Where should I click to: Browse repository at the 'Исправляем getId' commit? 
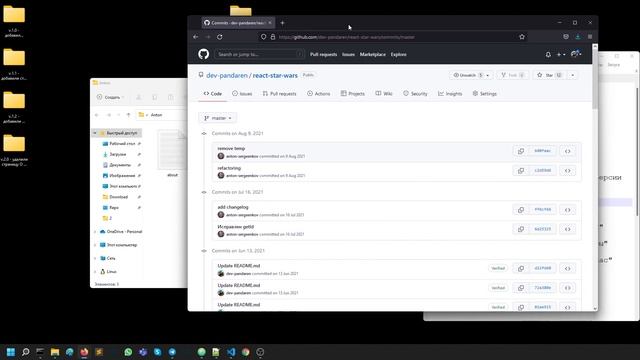click(x=568, y=229)
